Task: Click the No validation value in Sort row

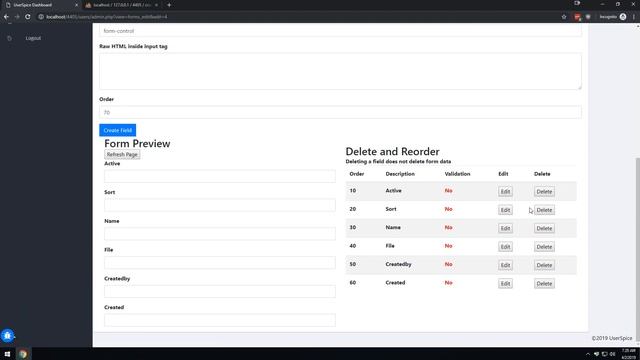Action: point(448,209)
